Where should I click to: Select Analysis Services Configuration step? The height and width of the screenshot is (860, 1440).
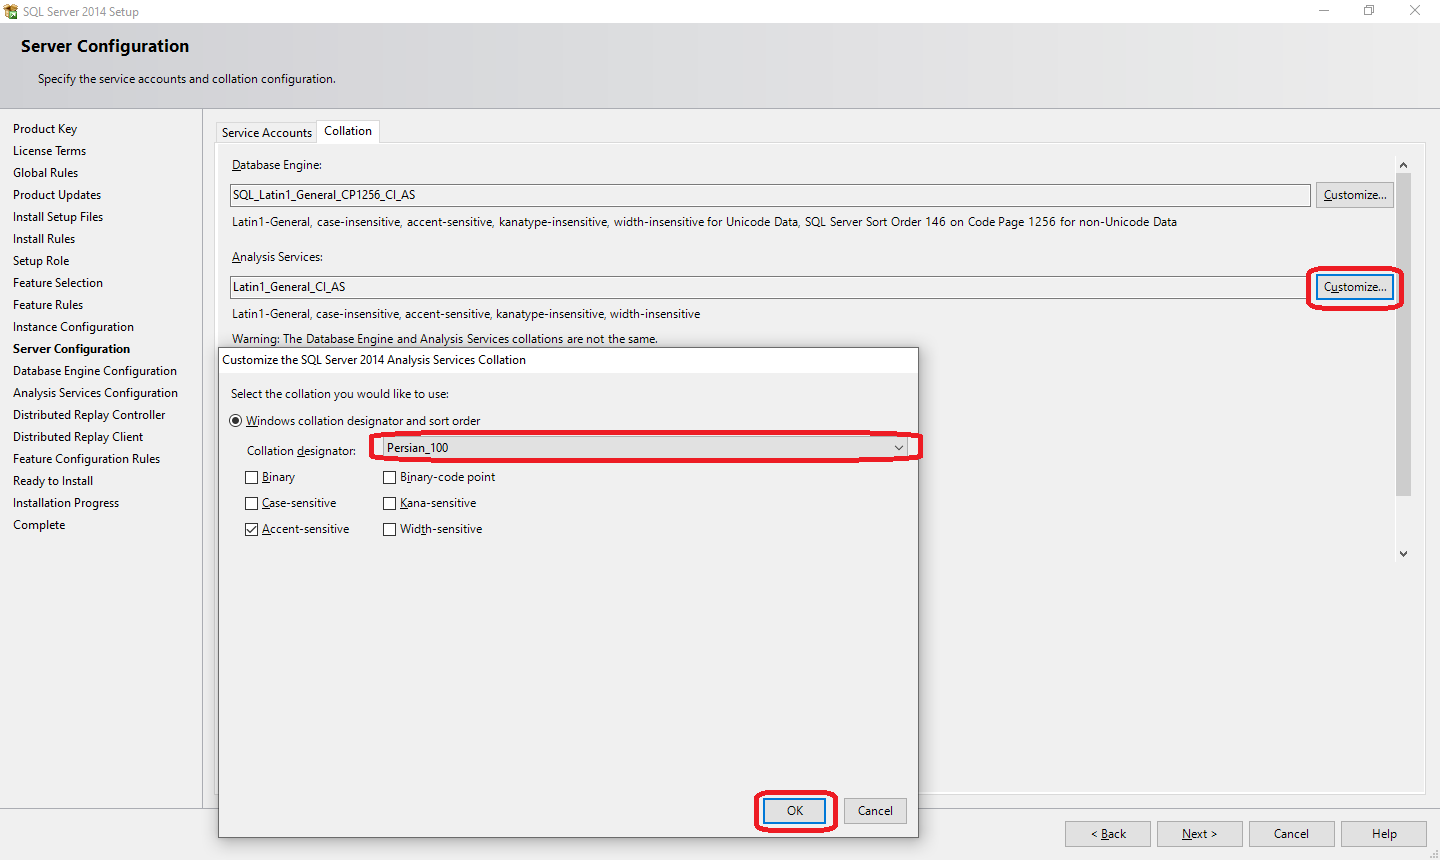(x=95, y=393)
